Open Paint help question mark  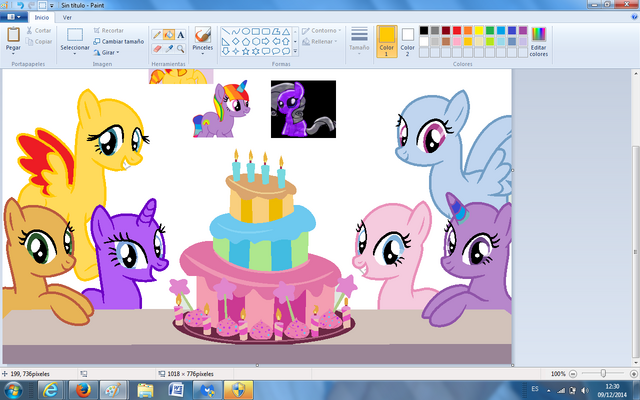coord(634,17)
